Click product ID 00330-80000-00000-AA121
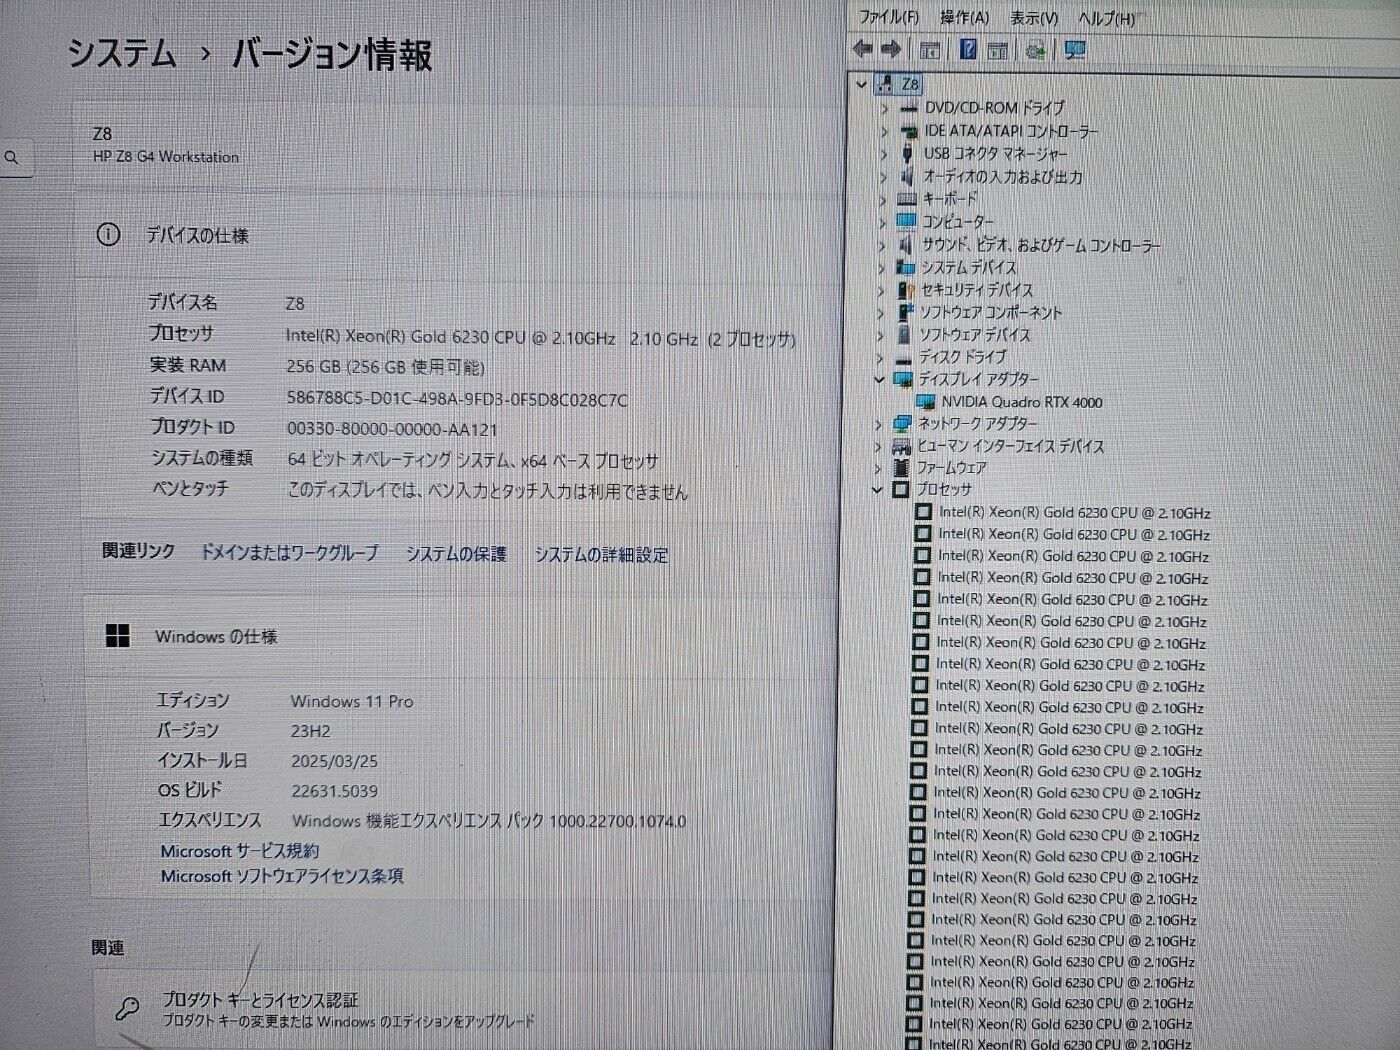 392,429
